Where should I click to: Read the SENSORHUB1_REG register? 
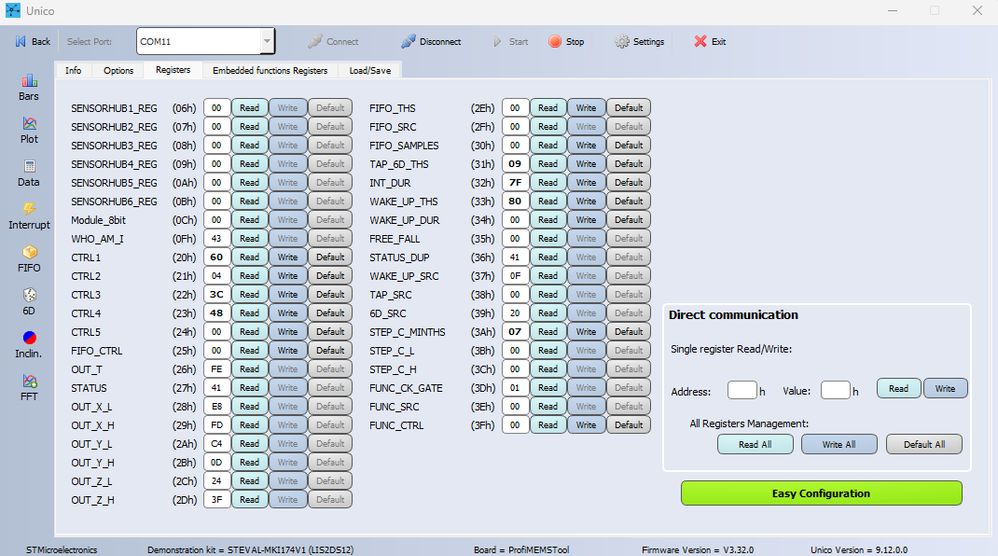click(250, 108)
